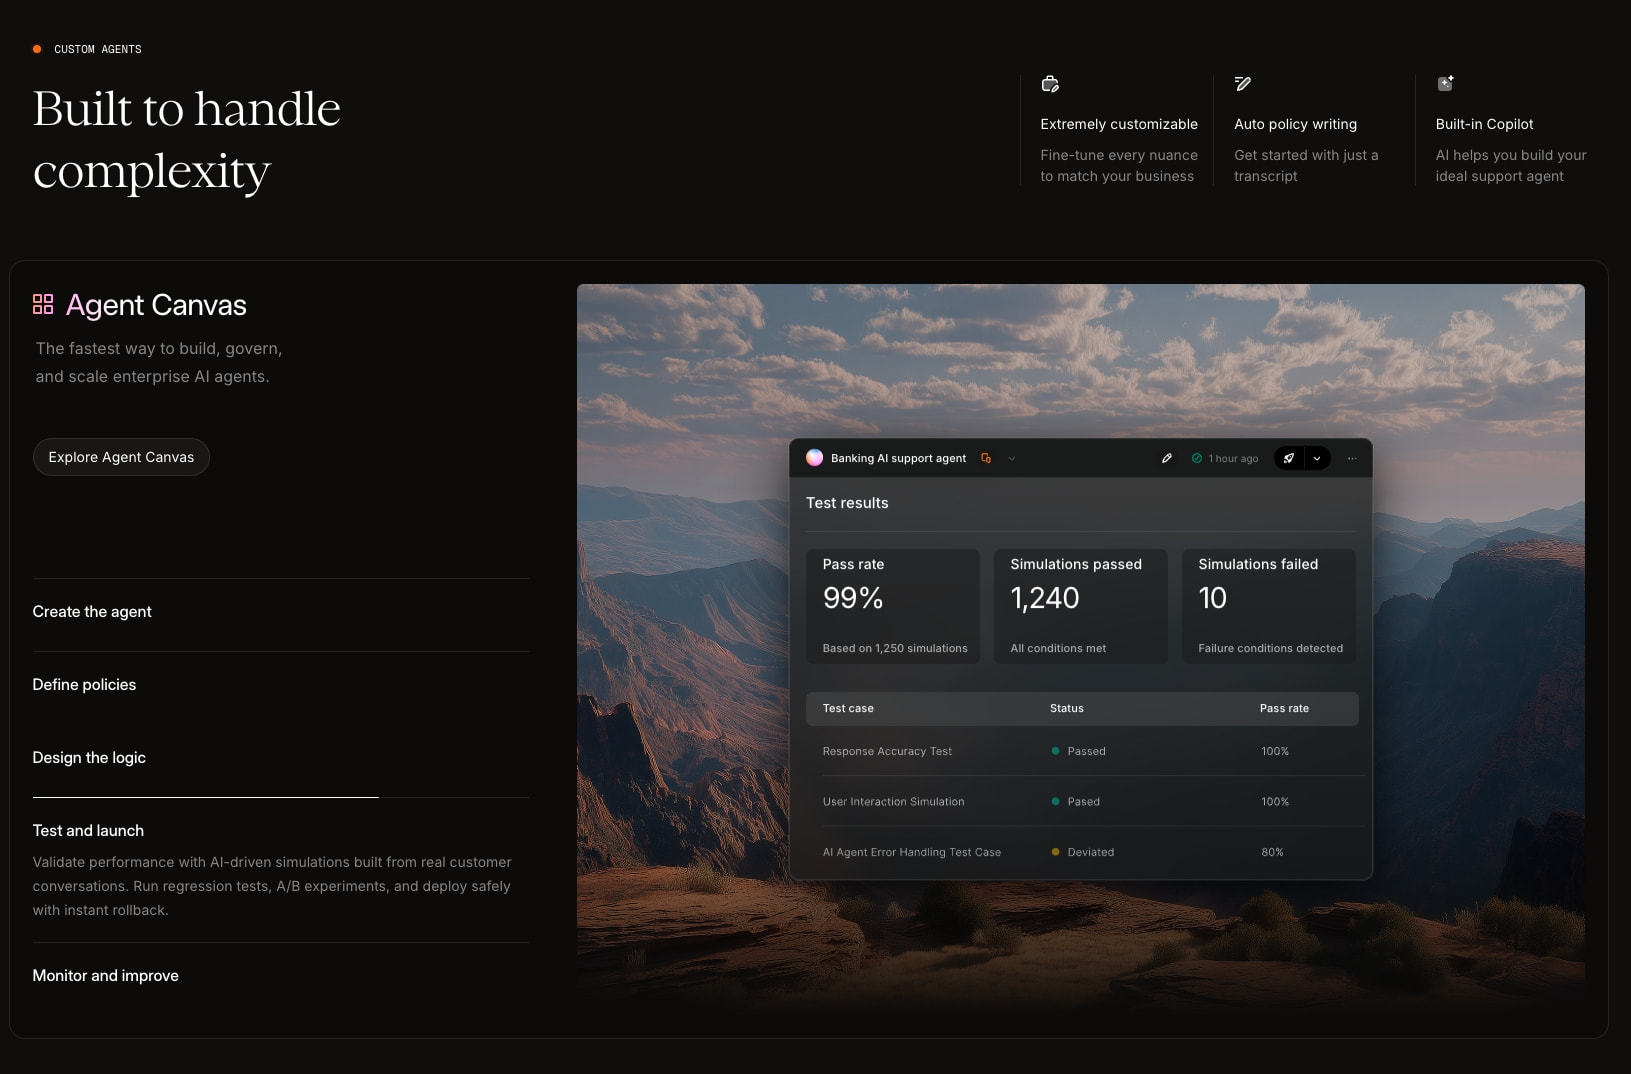Click the Extremely customizable feature title
This screenshot has height=1074, width=1631.
(x=1119, y=124)
